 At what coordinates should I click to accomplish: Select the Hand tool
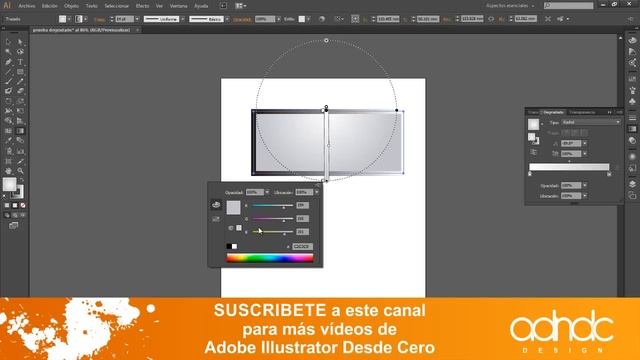click(x=8, y=171)
